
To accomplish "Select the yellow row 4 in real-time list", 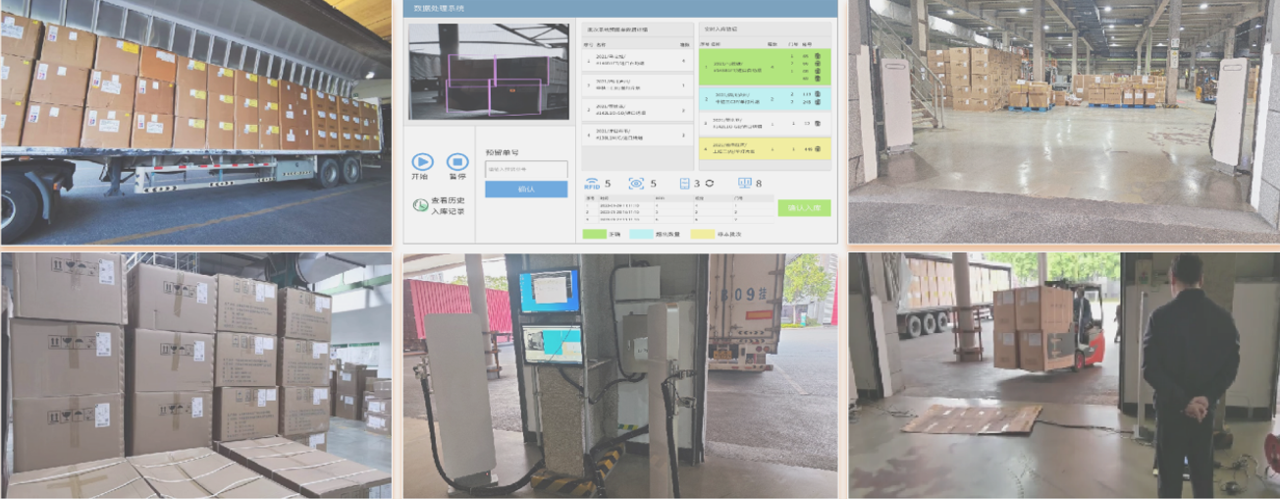I will [x=765, y=148].
